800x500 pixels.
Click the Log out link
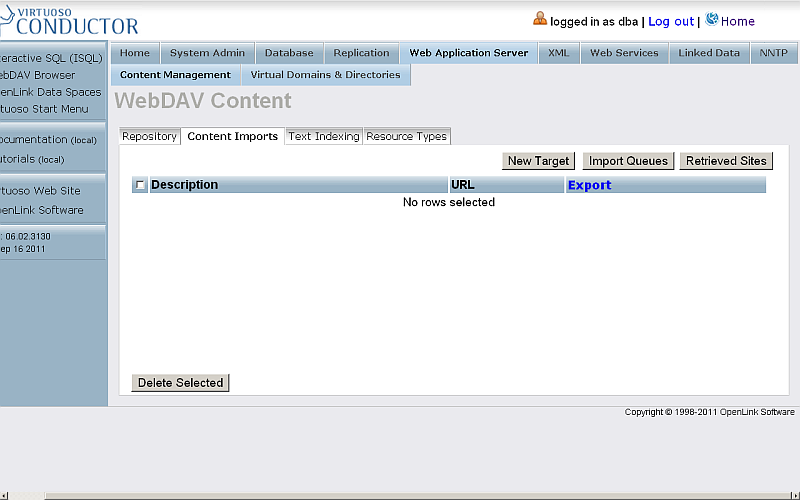[x=670, y=21]
